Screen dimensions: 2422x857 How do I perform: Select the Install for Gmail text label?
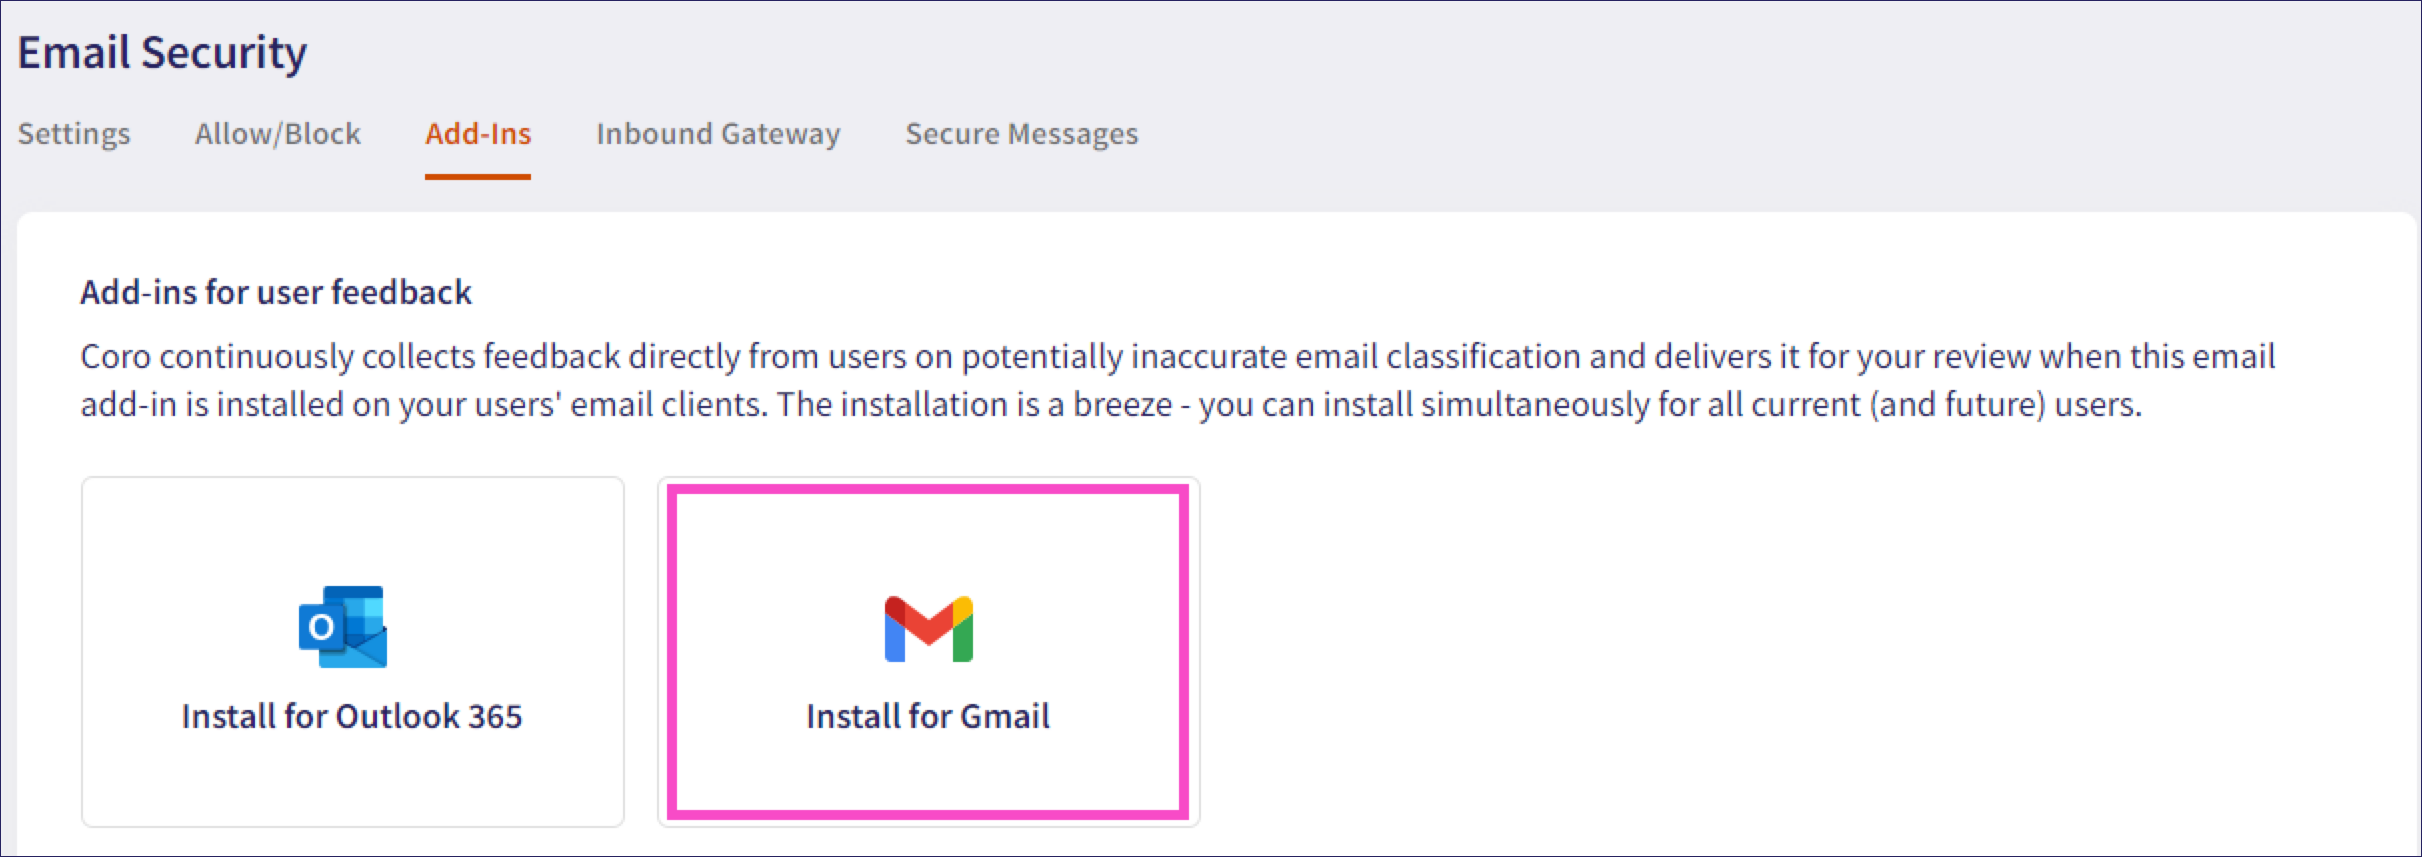926,716
